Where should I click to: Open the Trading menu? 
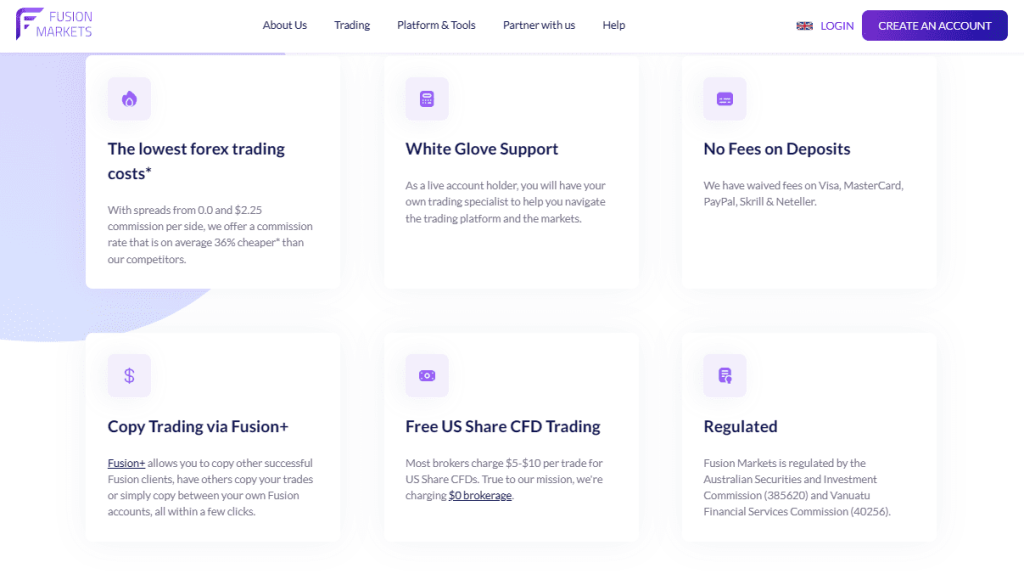click(x=352, y=25)
